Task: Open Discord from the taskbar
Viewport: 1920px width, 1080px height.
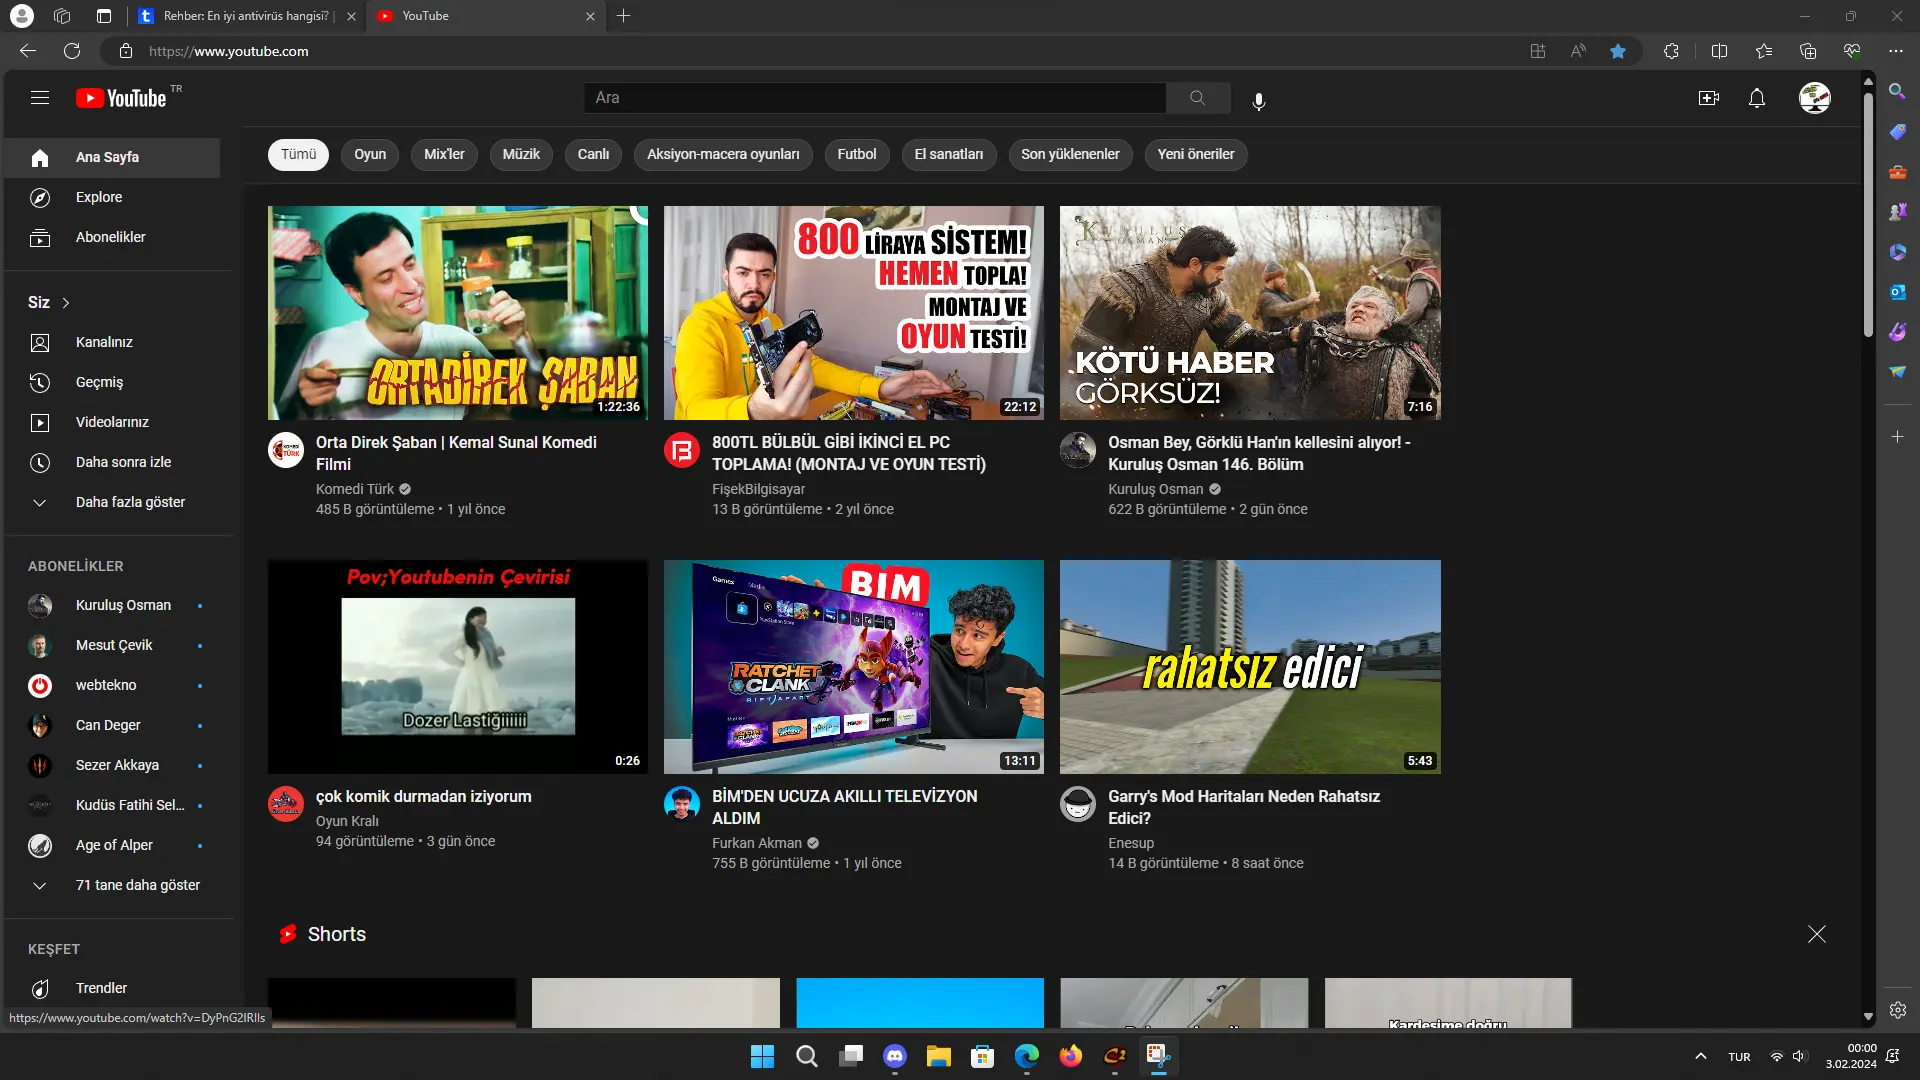Action: point(895,1056)
